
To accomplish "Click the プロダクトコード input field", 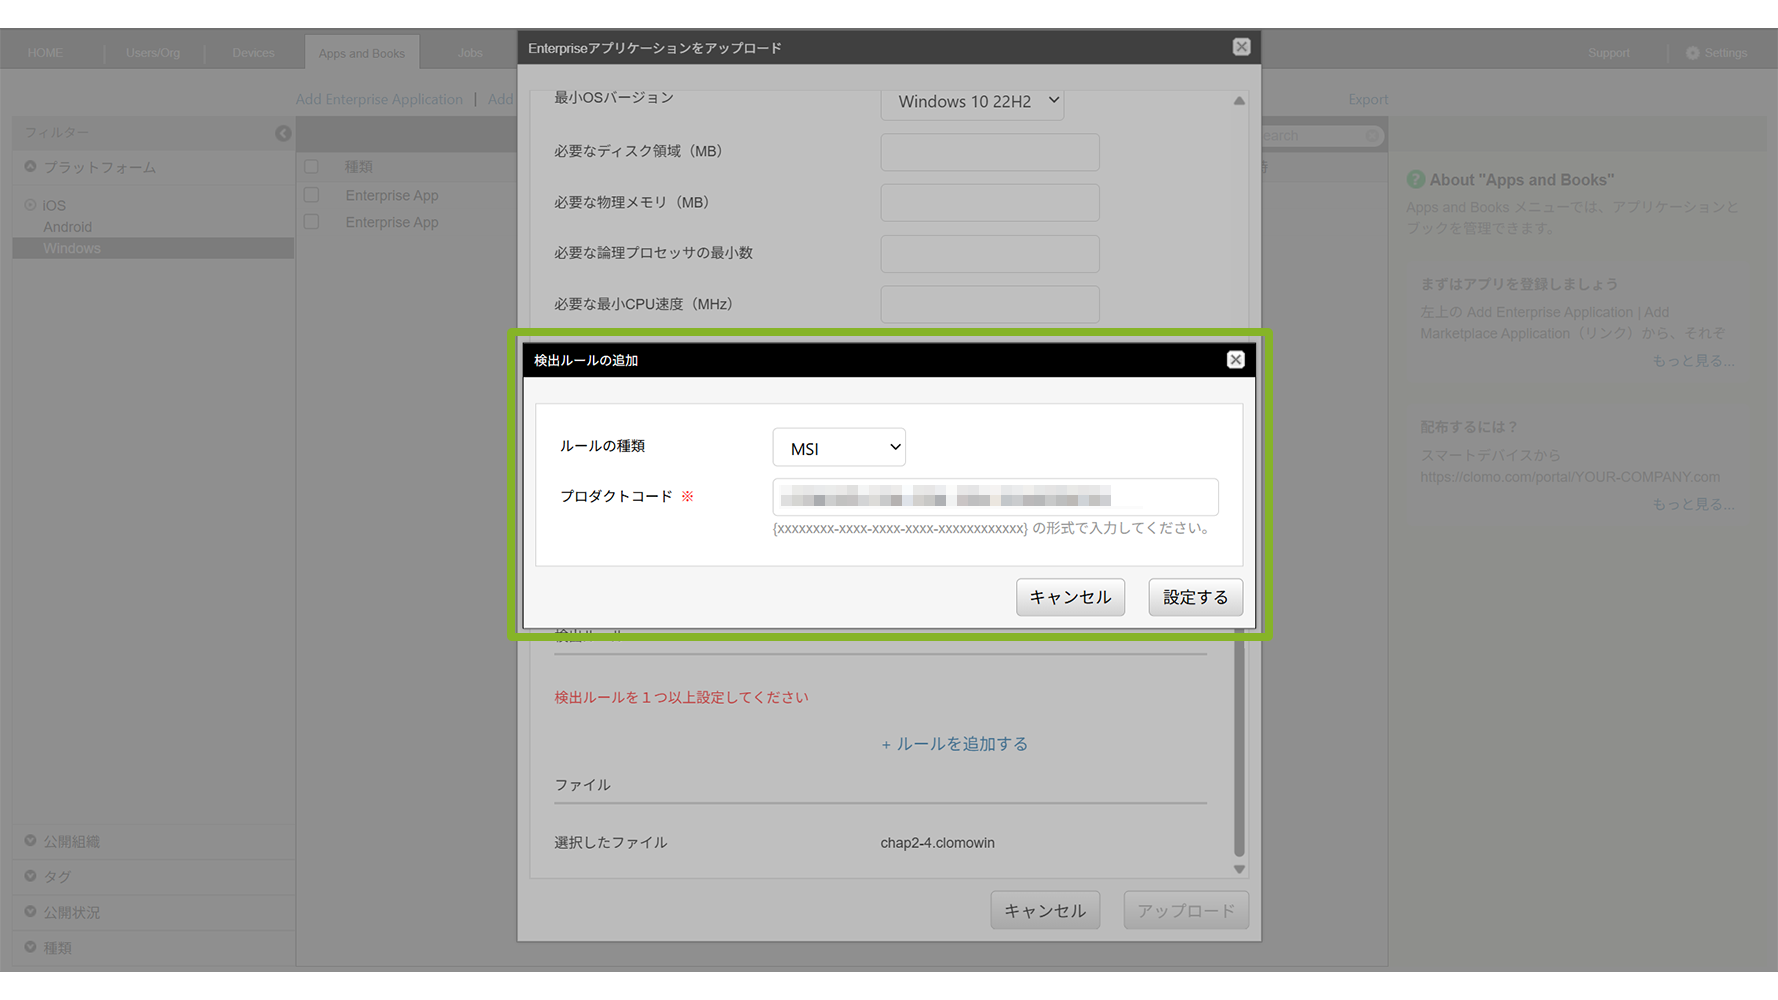I will (x=994, y=497).
